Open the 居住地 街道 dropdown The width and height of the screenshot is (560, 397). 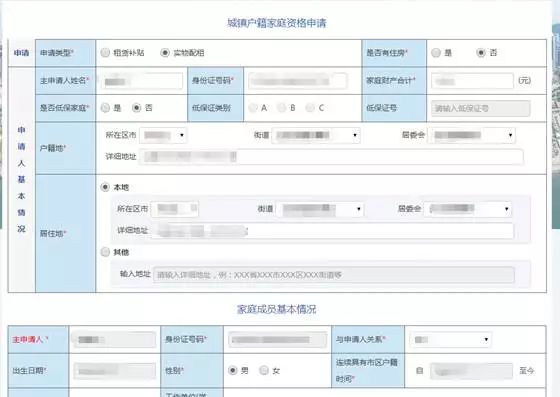[x=320, y=209]
